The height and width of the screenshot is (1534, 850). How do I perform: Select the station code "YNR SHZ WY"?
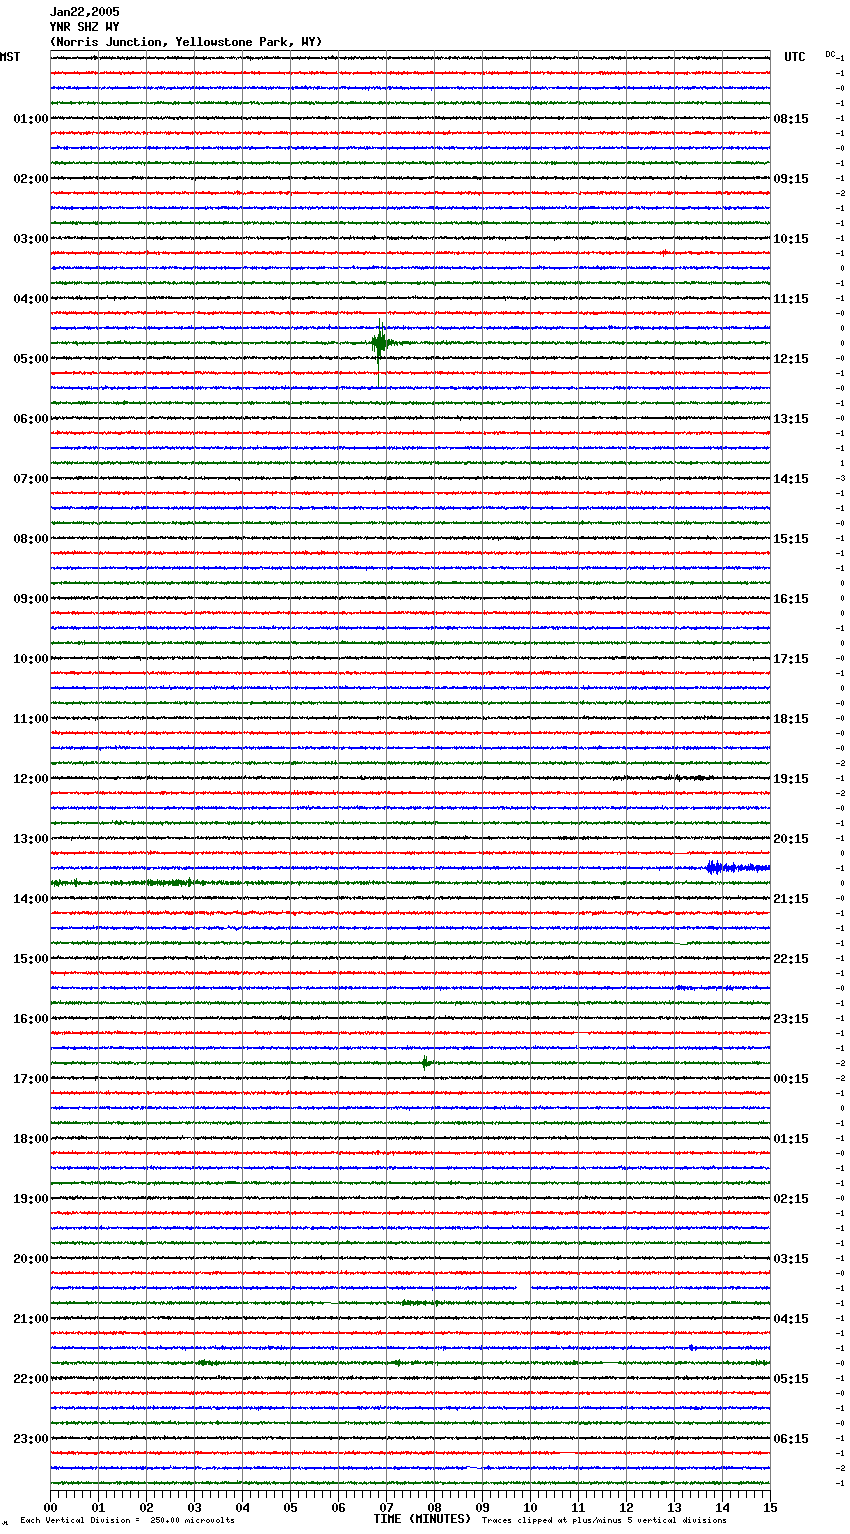coord(84,27)
